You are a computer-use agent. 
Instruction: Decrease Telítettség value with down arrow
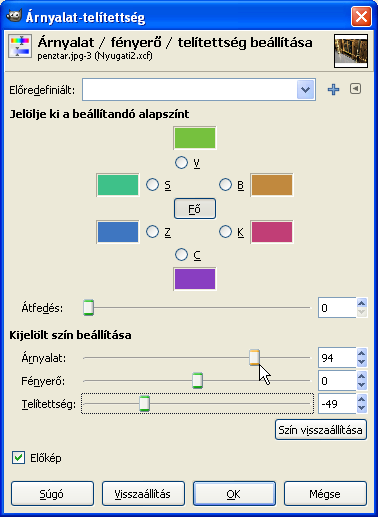362,408
